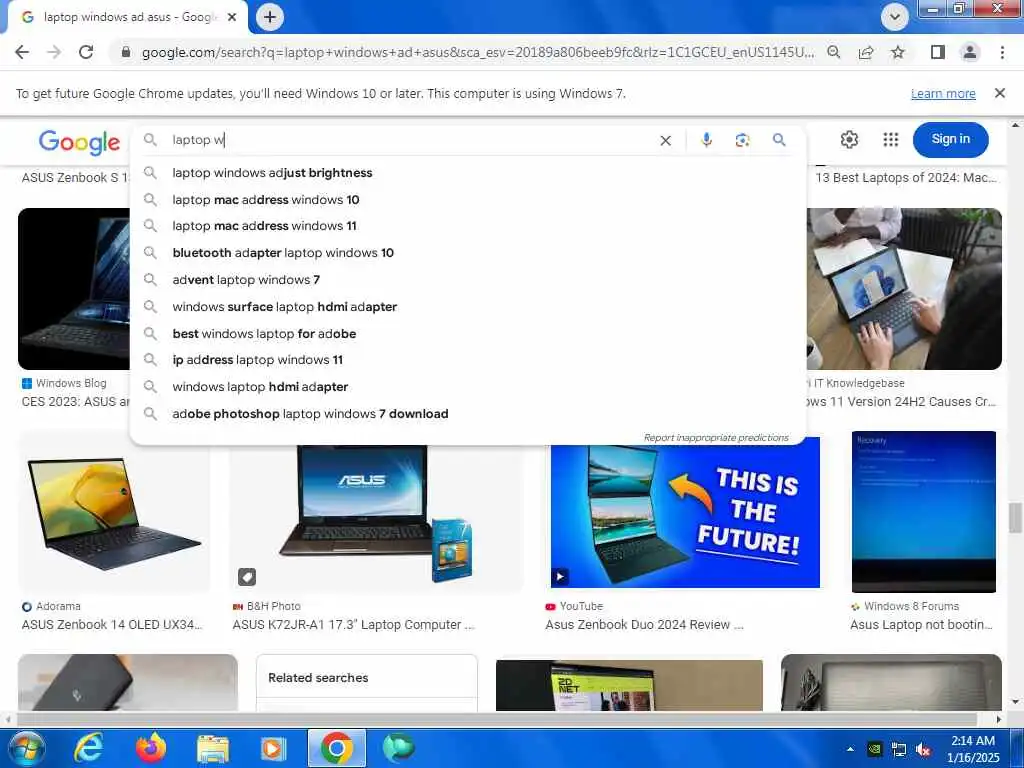
Task: Open the tab search dropdown arrow
Action: pos(895,17)
